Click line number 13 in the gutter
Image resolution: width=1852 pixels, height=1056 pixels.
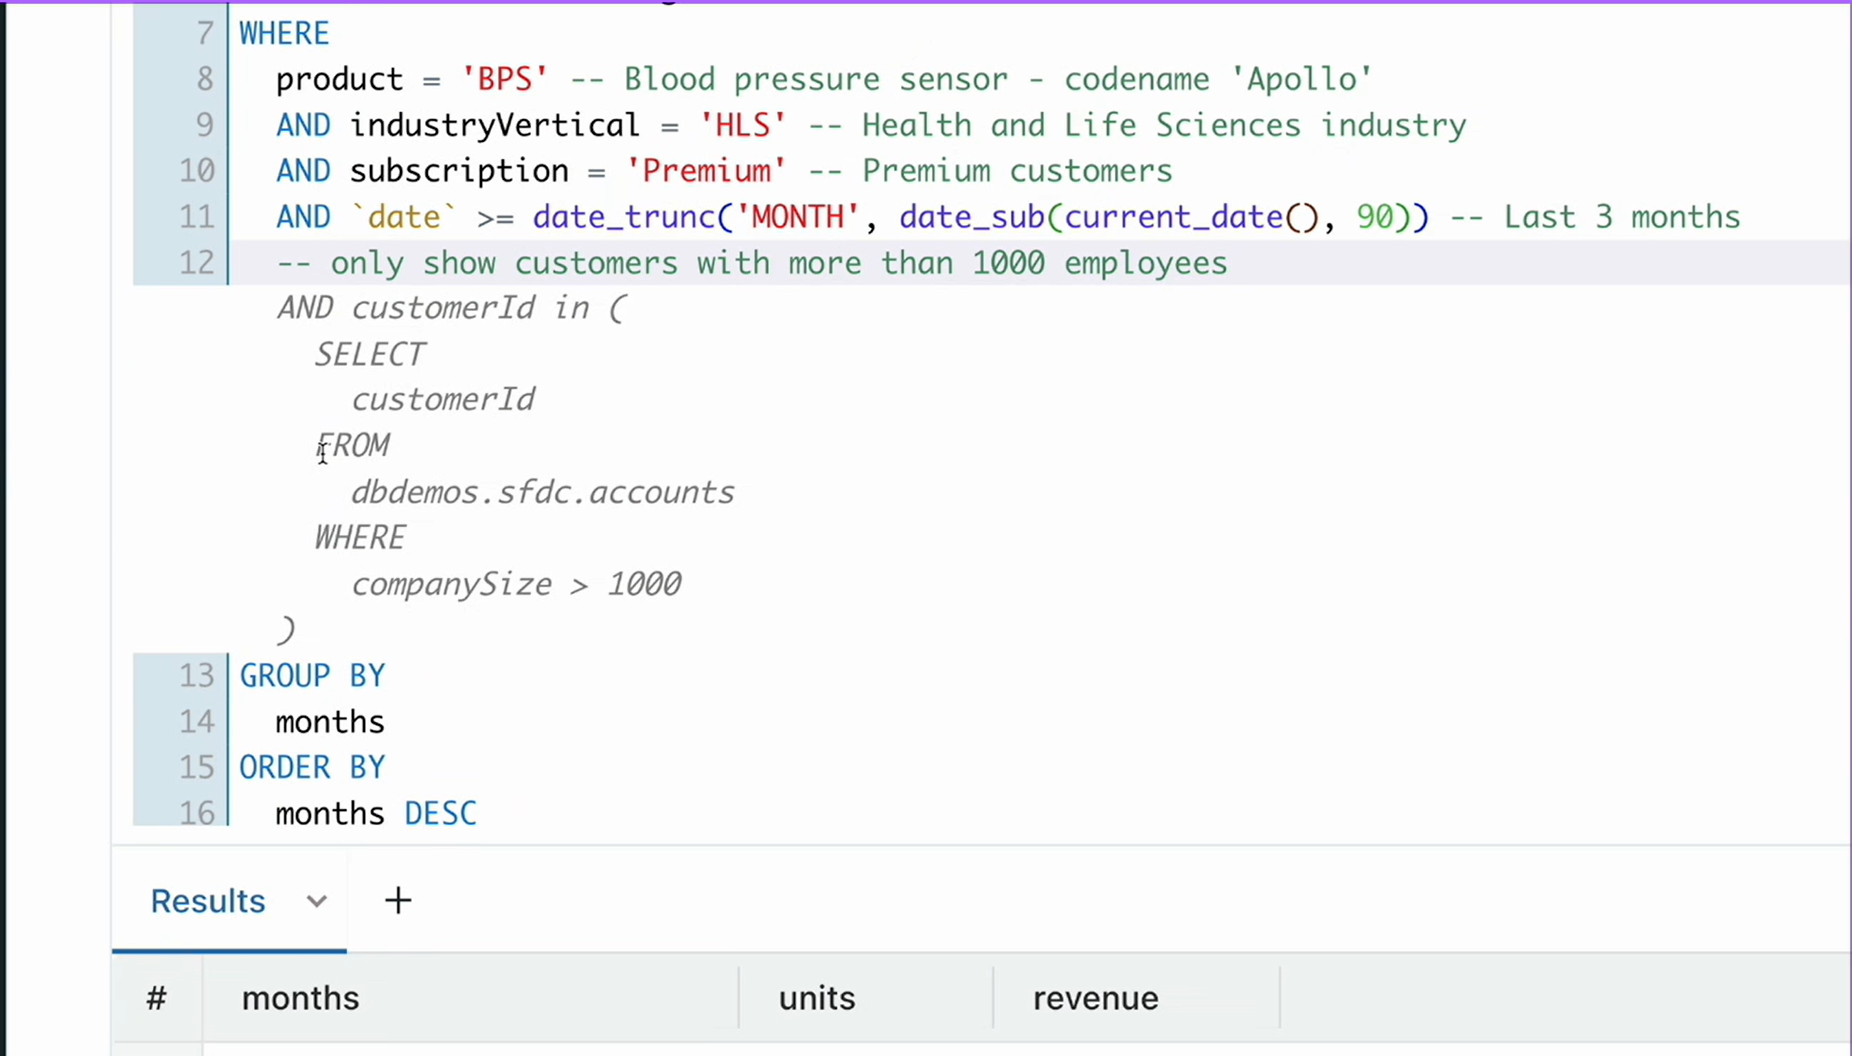196,676
